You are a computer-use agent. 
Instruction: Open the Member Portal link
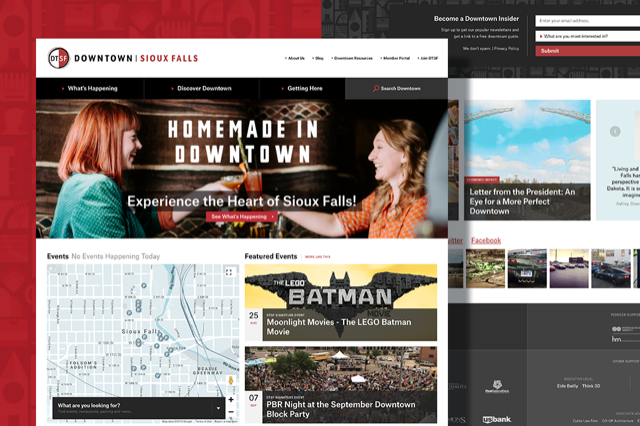[x=395, y=58]
